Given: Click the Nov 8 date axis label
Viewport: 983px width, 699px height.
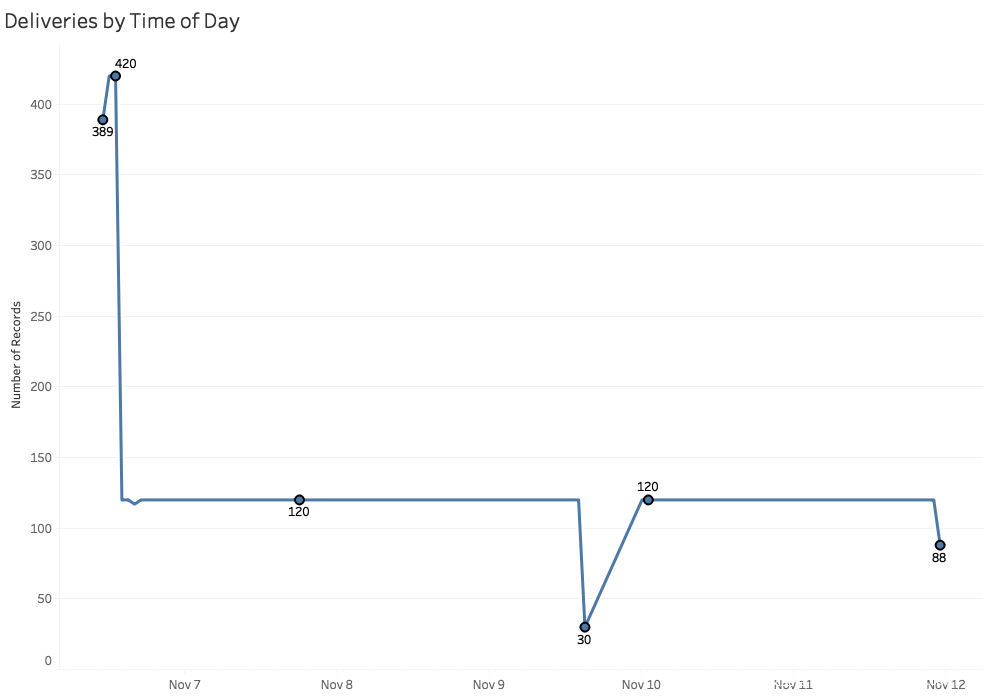Looking at the screenshot, I should coord(337,685).
